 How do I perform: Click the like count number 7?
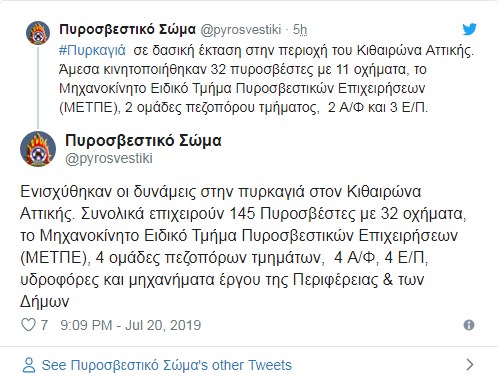point(44,325)
